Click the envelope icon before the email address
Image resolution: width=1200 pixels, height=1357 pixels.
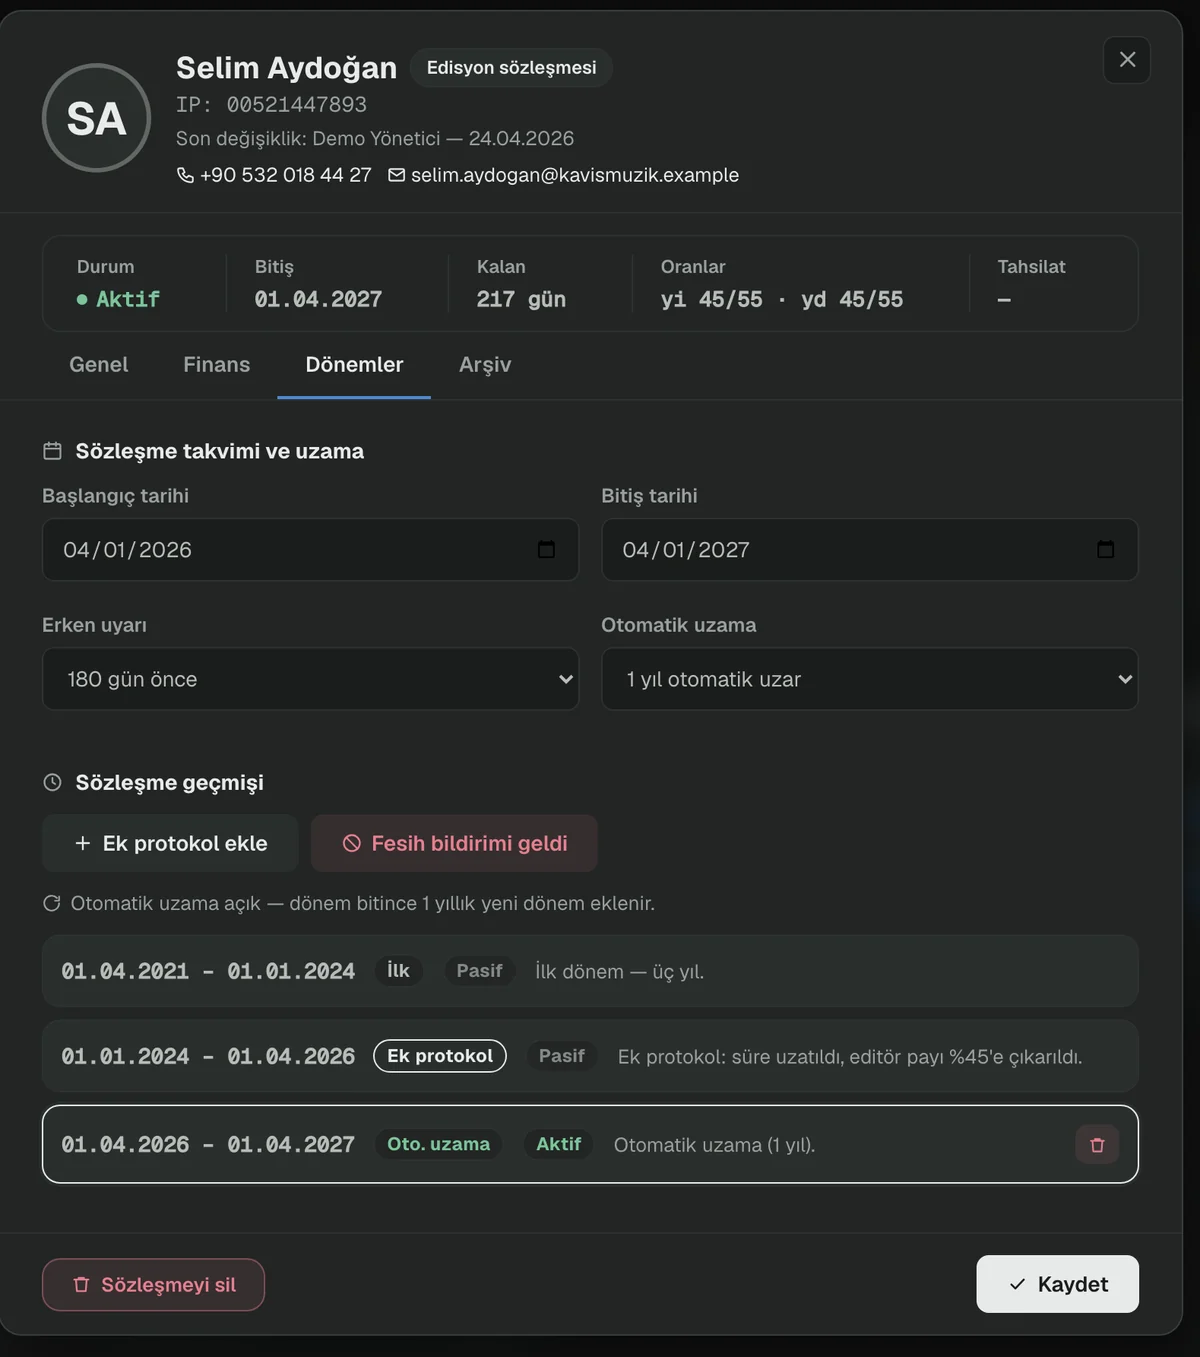(x=397, y=175)
